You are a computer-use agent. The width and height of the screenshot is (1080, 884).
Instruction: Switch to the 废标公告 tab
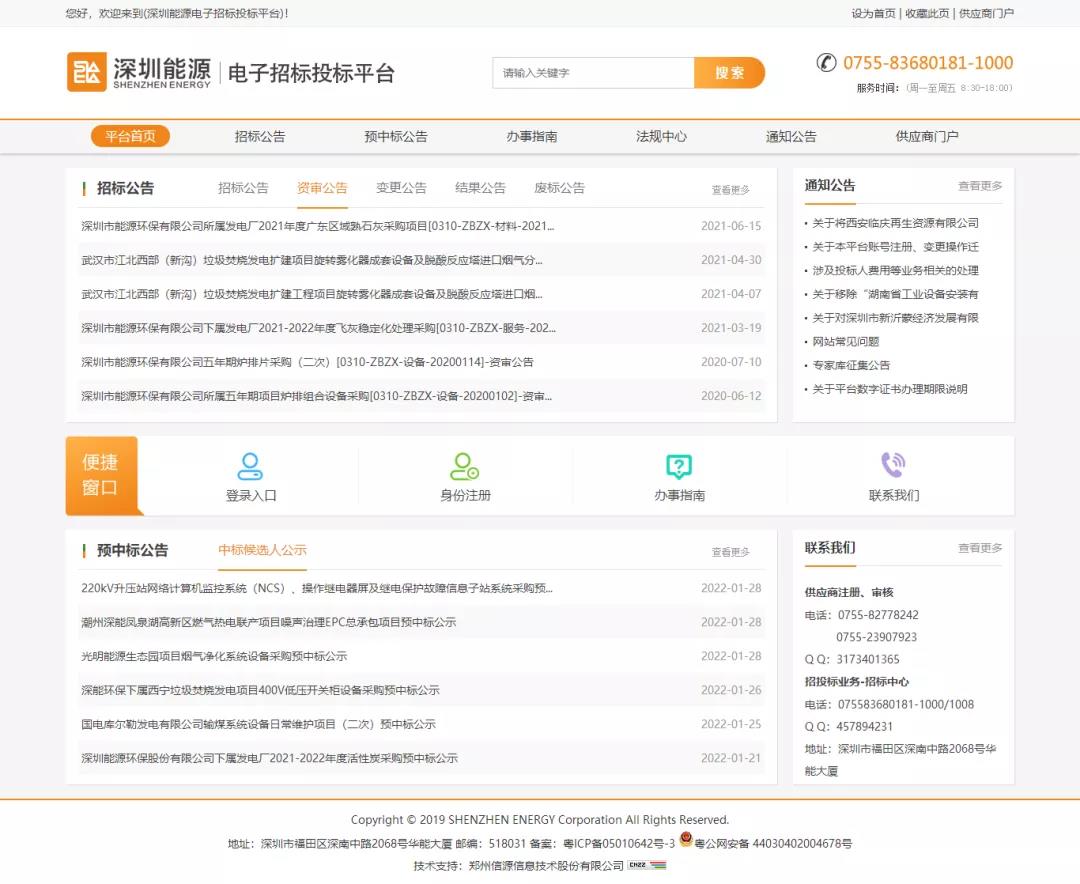(558, 187)
